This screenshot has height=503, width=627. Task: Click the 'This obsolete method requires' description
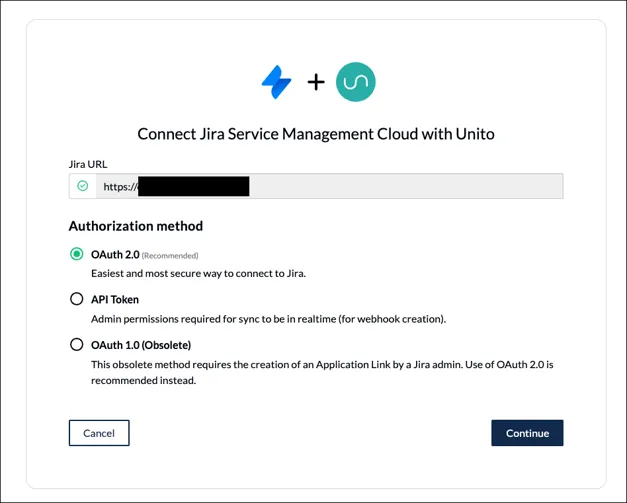322,372
